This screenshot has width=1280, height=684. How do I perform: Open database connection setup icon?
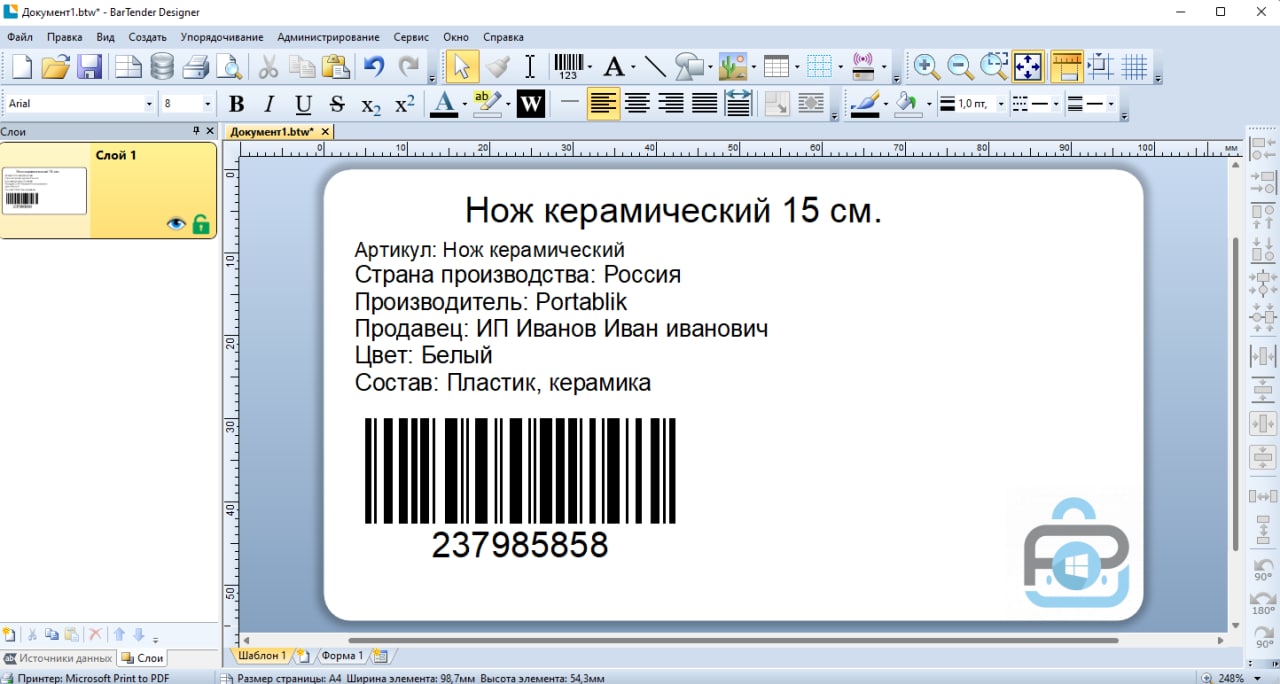[162, 67]
